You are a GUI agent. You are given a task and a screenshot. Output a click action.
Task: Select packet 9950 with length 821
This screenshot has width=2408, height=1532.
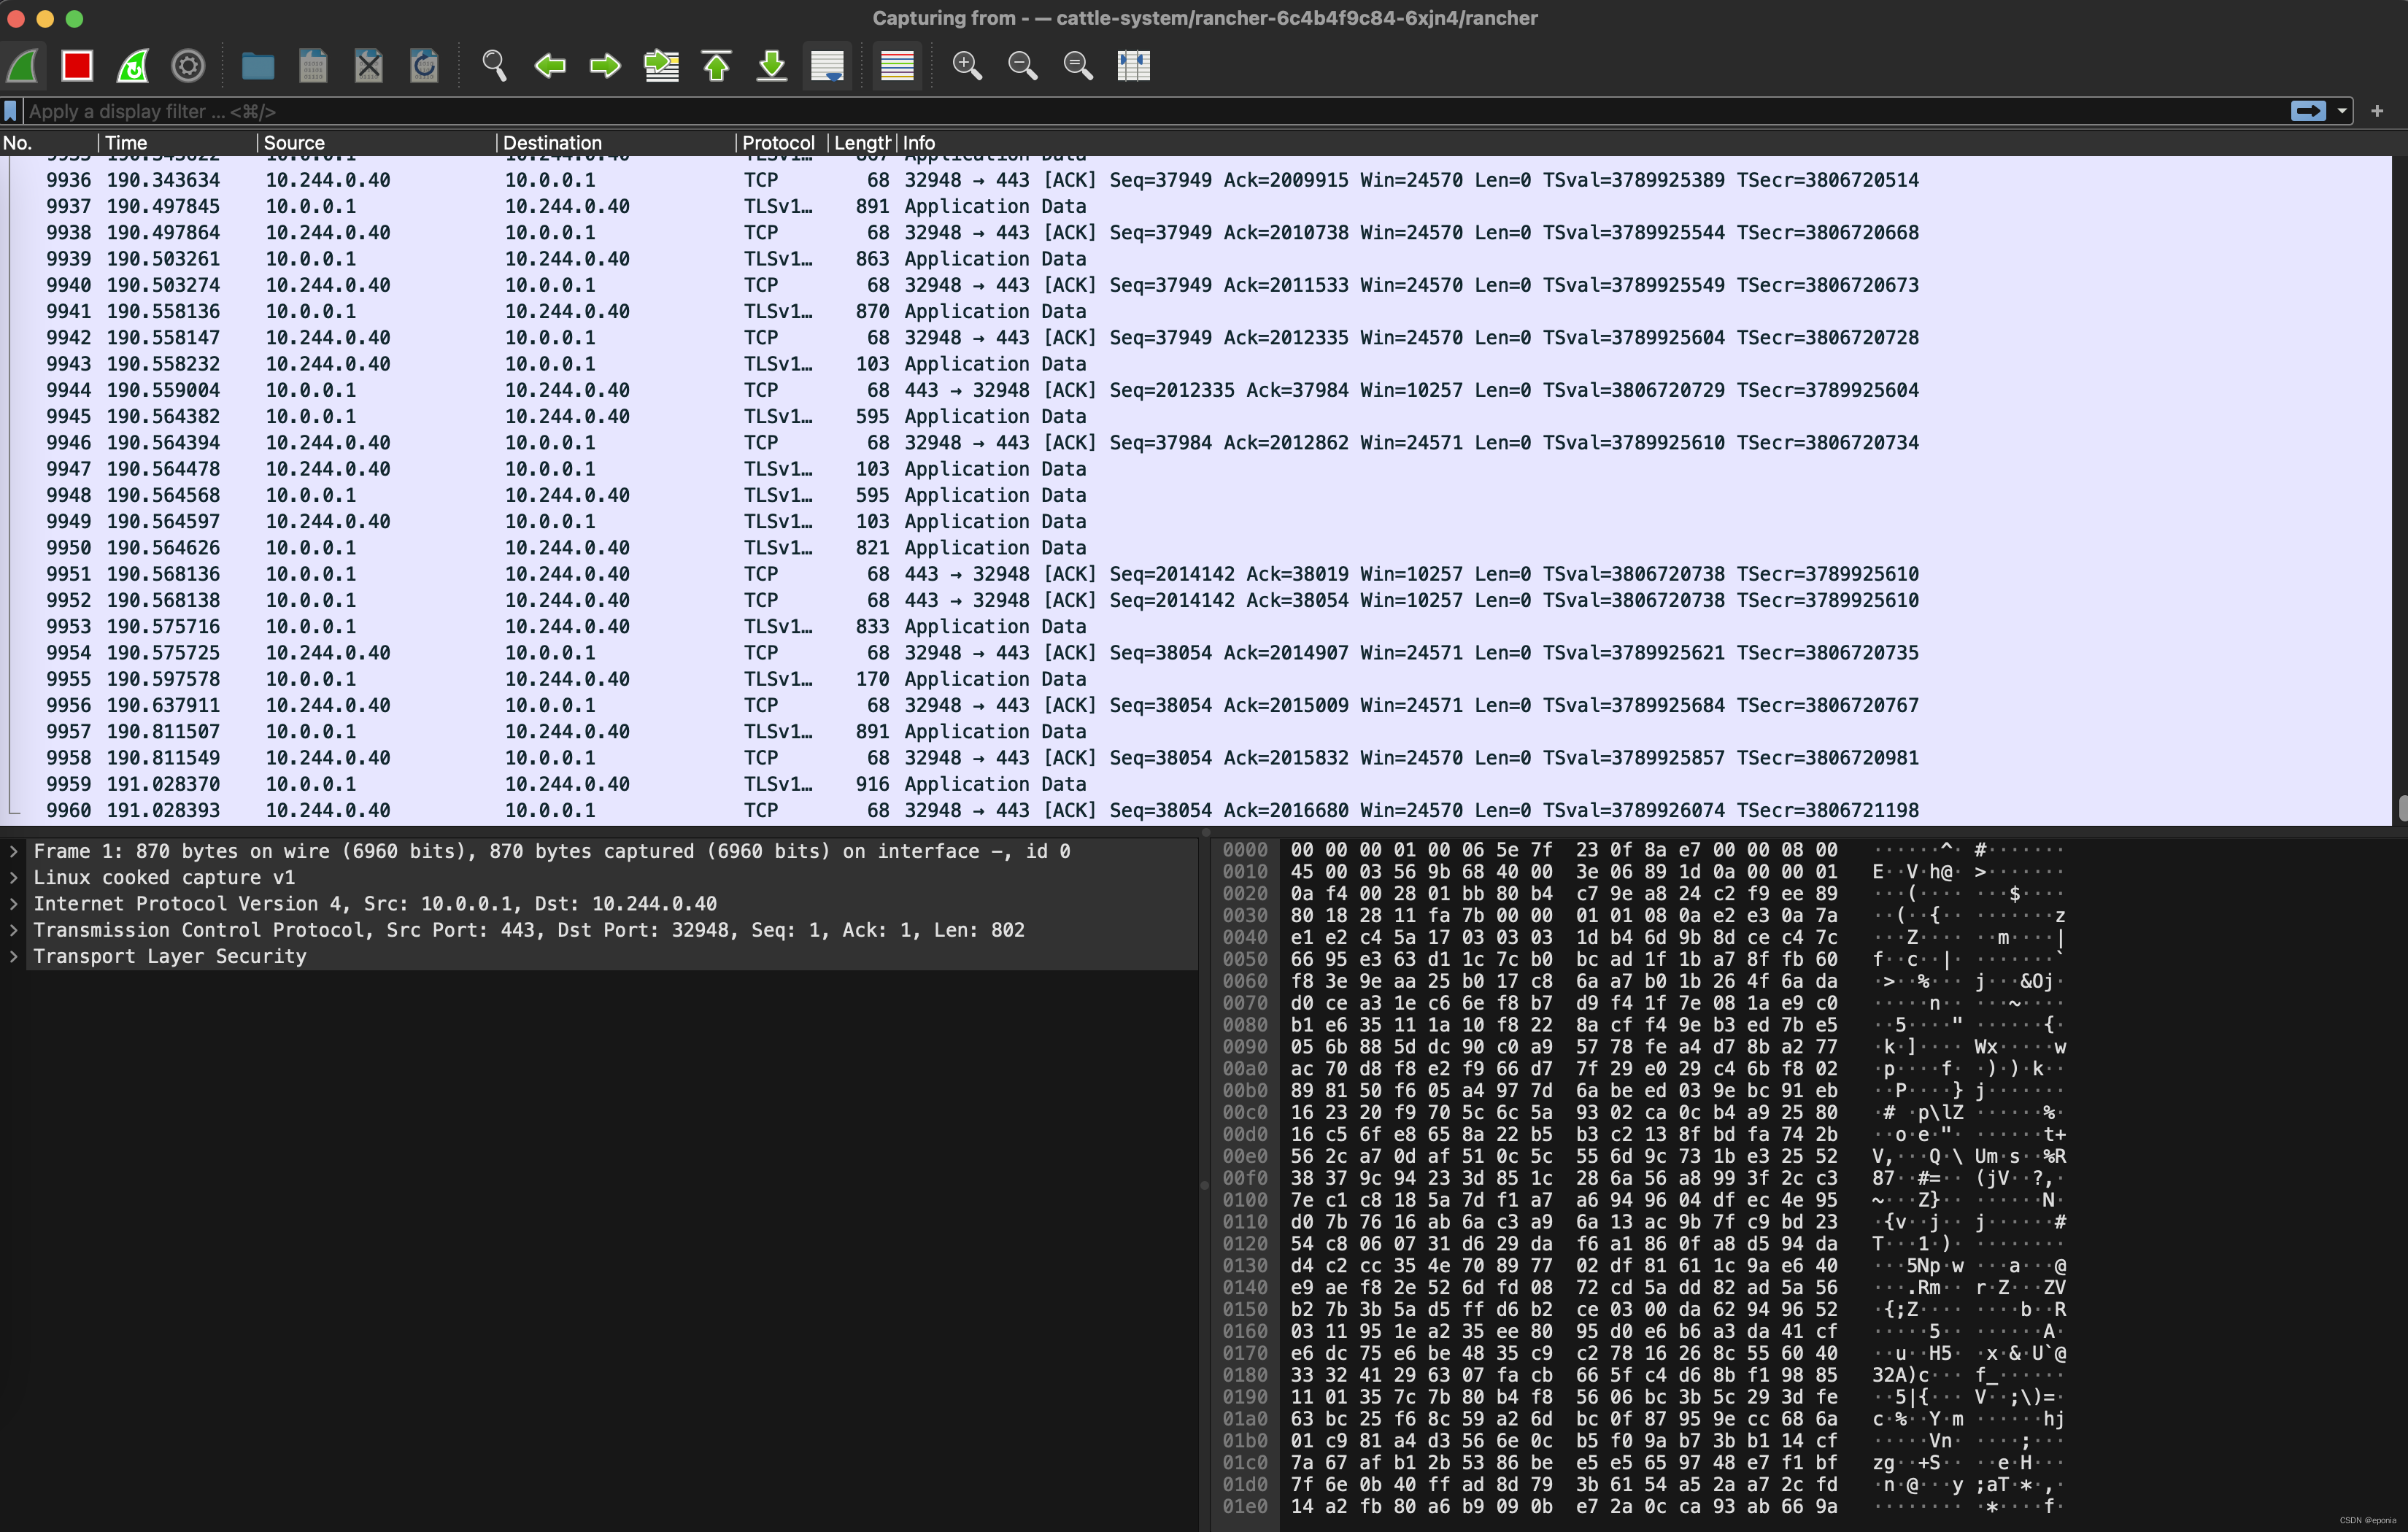coord(1195,548)
